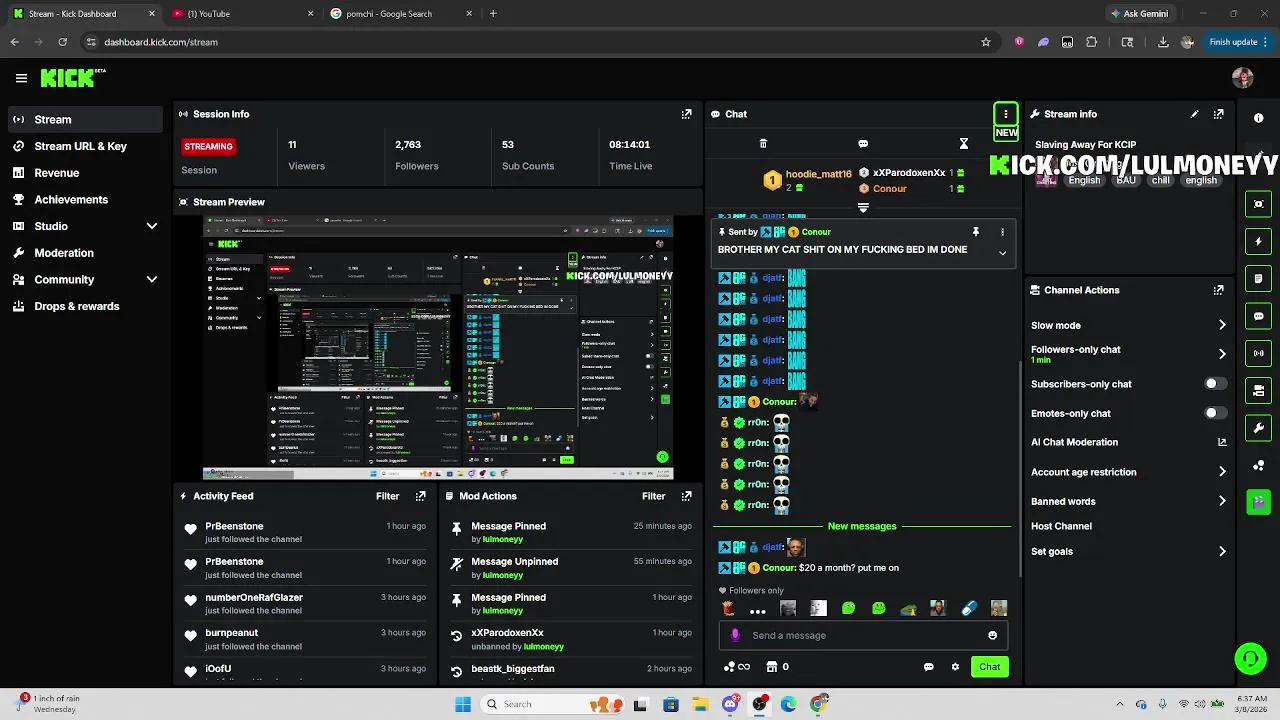The width and height of the screenshot is (1280, 720).
Task: Open the Achievements sidebar item
Action: pyautogui.click(x=84, y=199)
